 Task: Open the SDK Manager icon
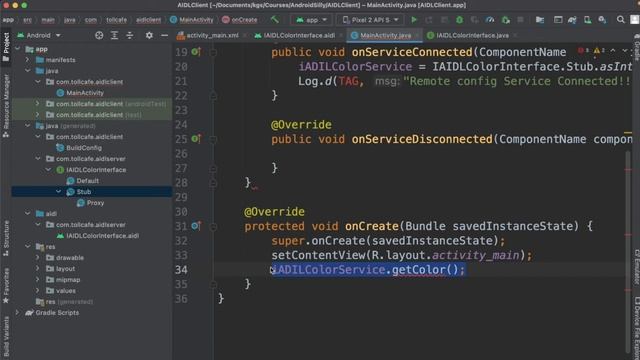click(x=602, y=20)
